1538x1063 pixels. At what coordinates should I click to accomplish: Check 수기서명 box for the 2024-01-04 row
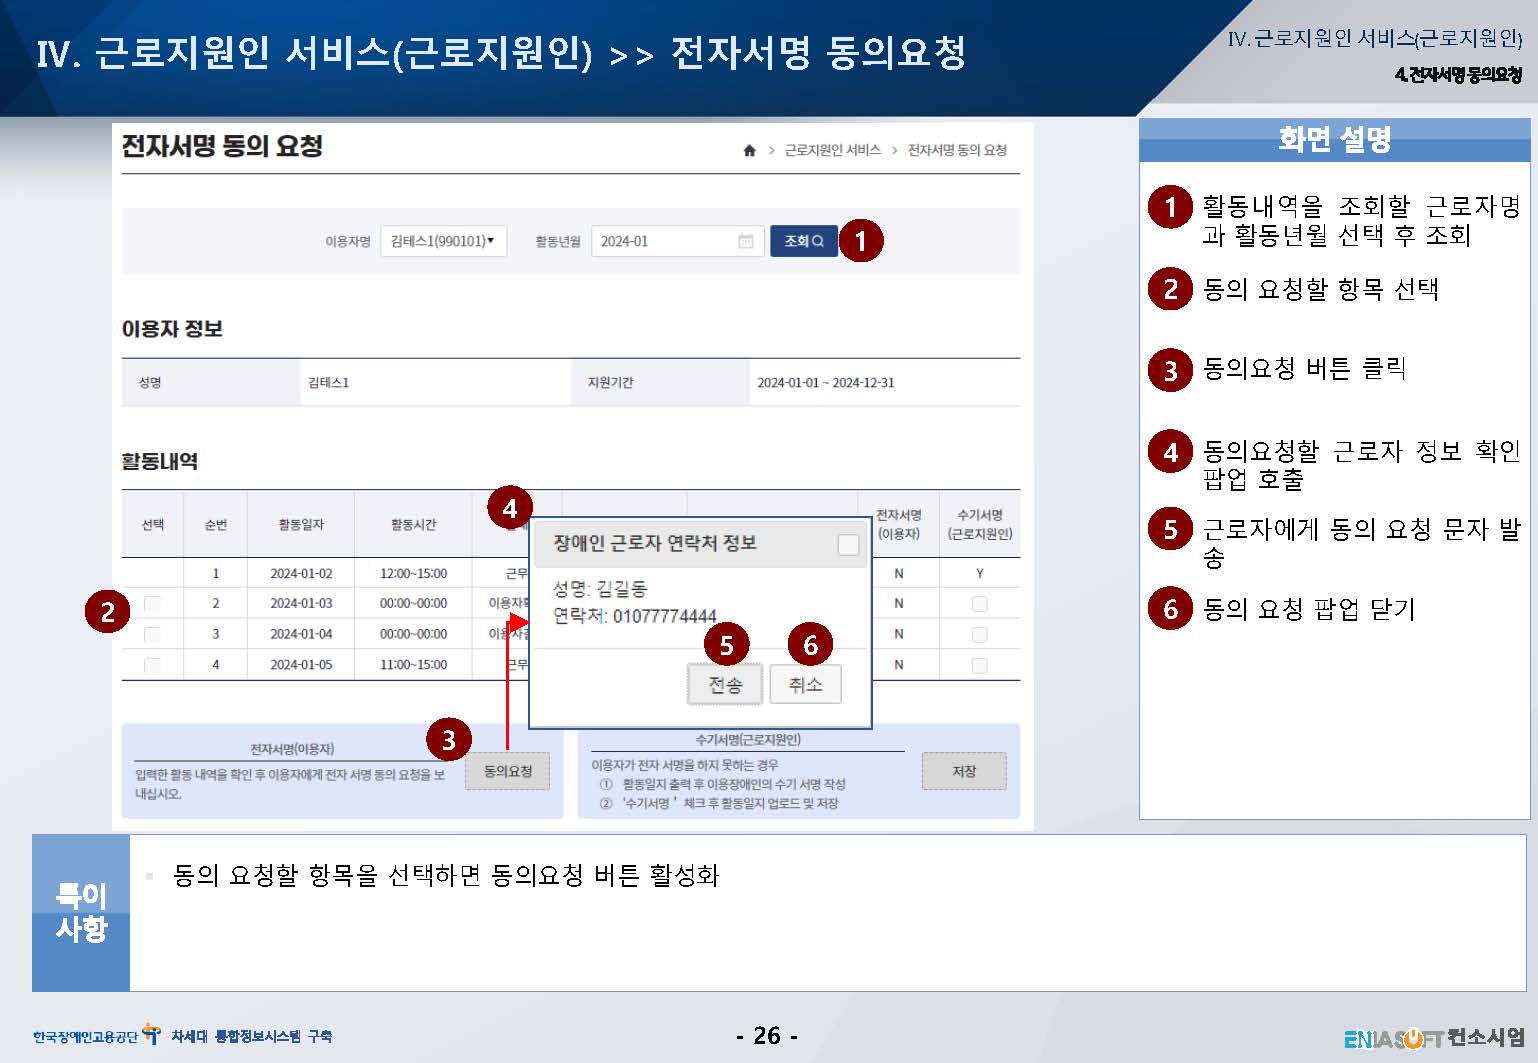click(979, 635)
